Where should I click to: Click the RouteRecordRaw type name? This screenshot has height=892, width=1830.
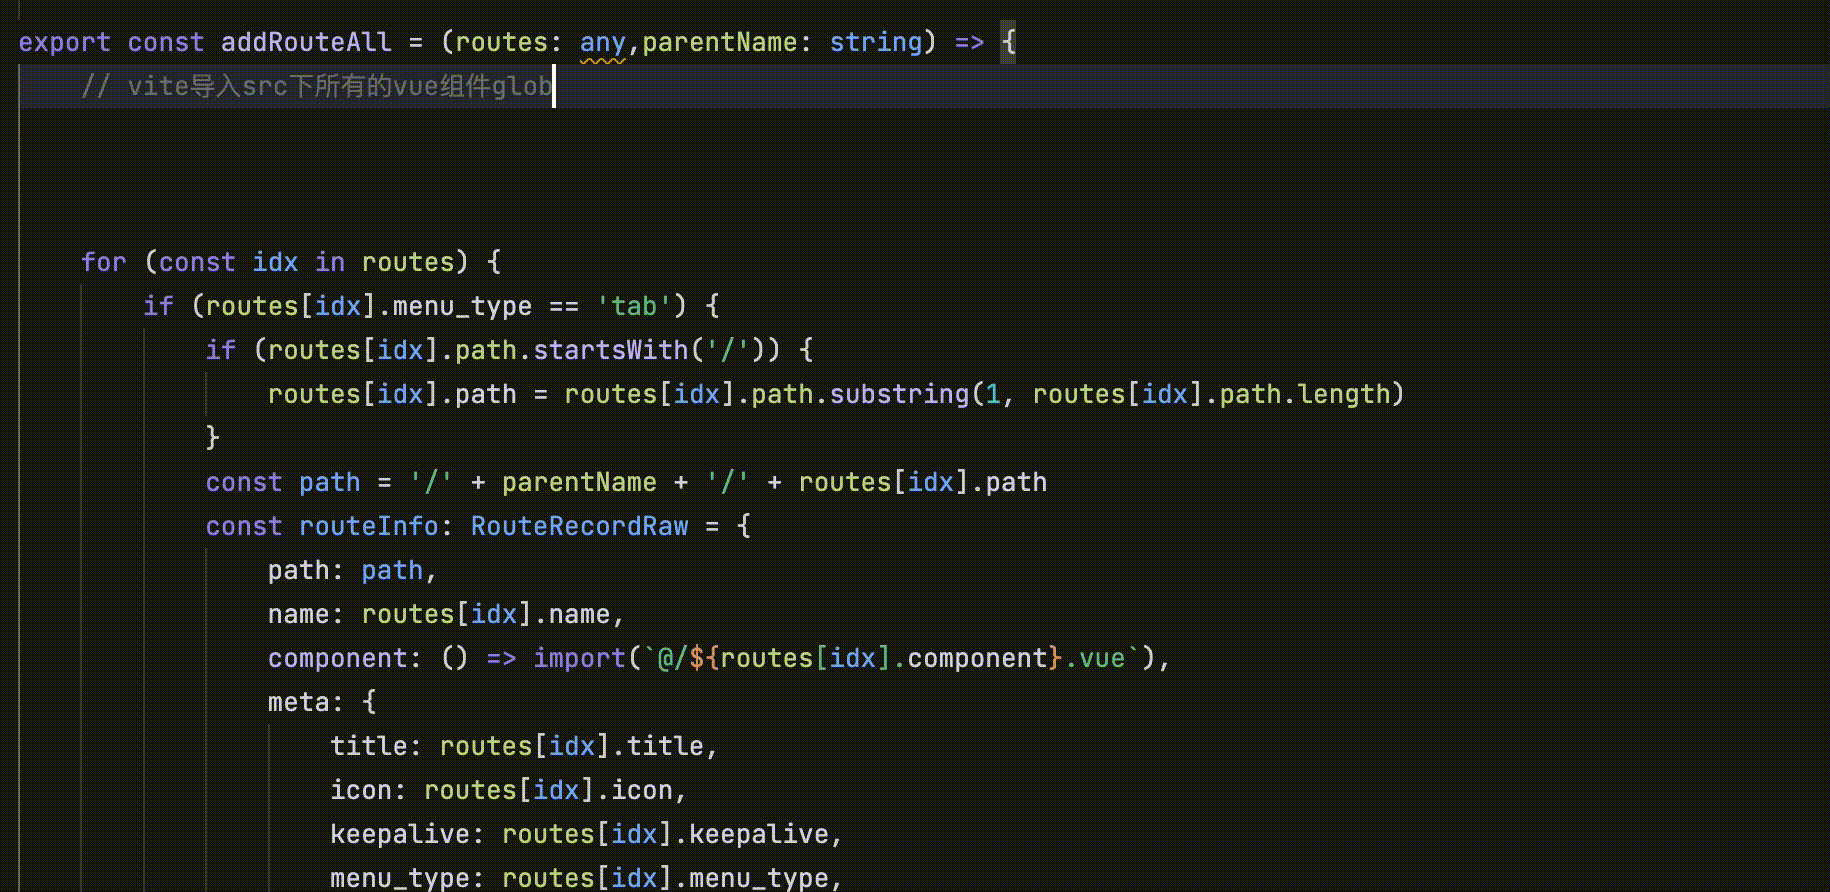579,526
